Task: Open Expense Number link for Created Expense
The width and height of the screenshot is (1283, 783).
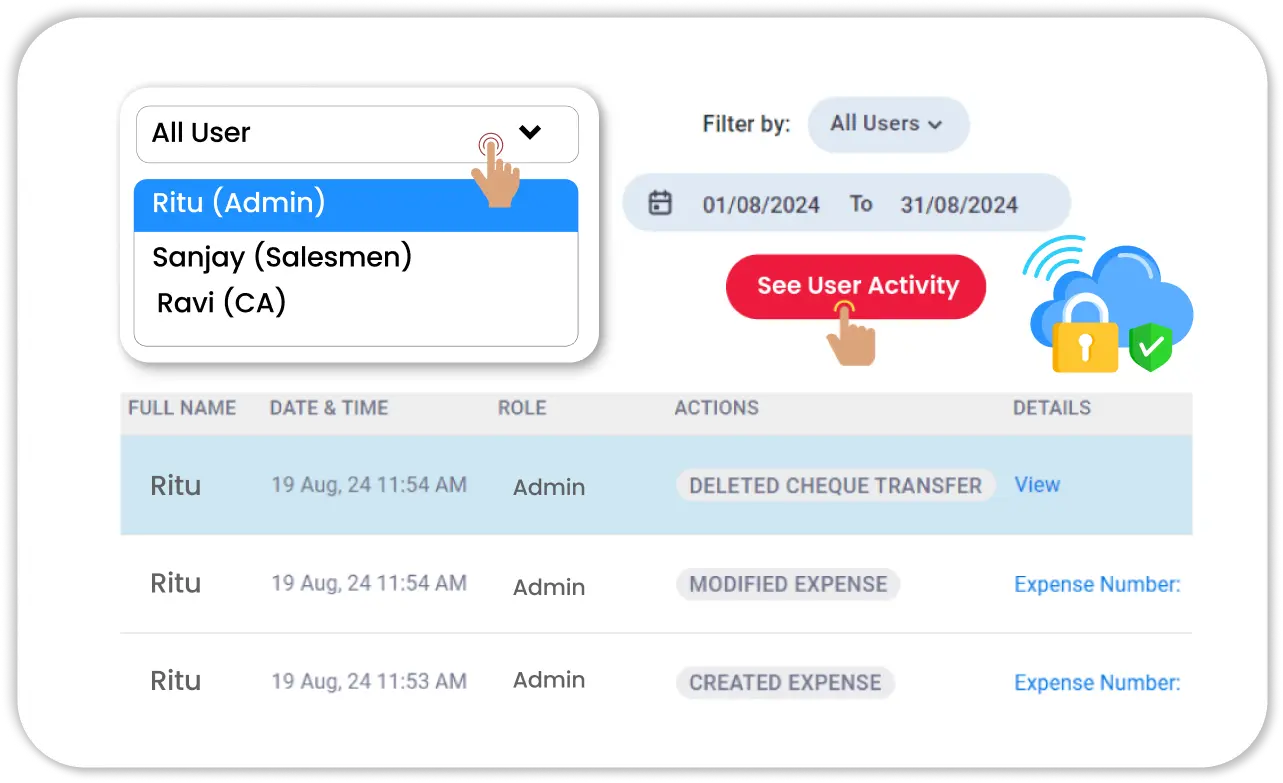Action: click(x=1097, y=683)
